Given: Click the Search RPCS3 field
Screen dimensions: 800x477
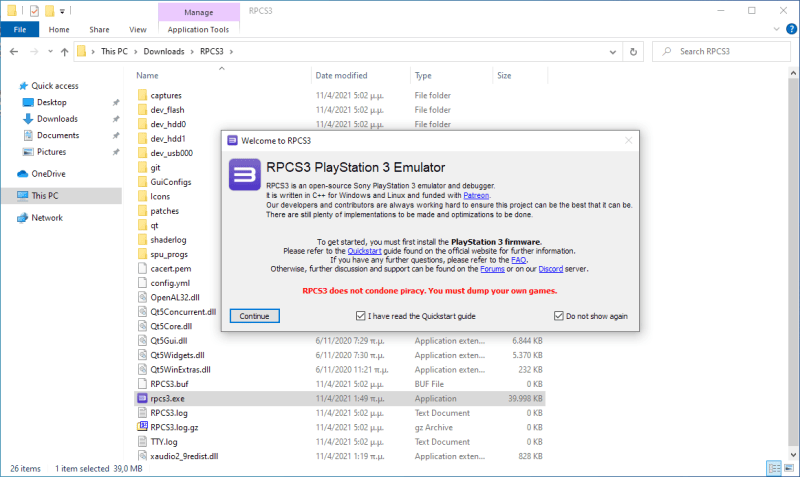Looking at the screenshot, I should (721, 52).
